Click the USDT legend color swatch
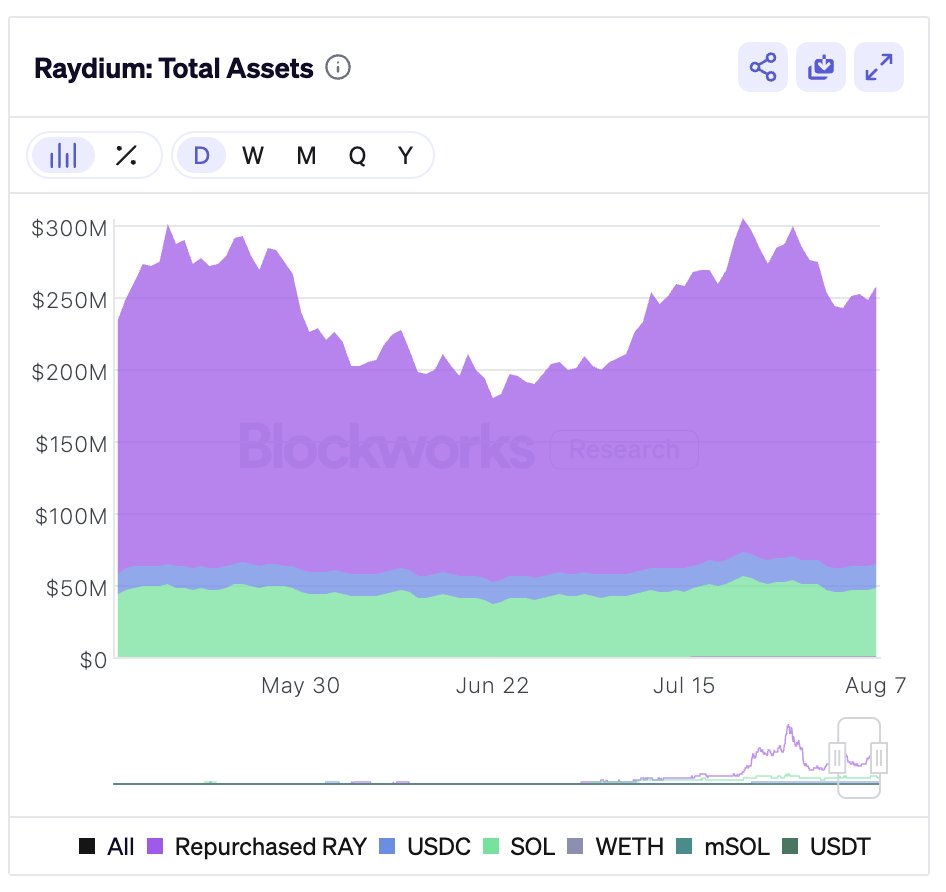This screenshot has width=946, height=892. [790, 847]
